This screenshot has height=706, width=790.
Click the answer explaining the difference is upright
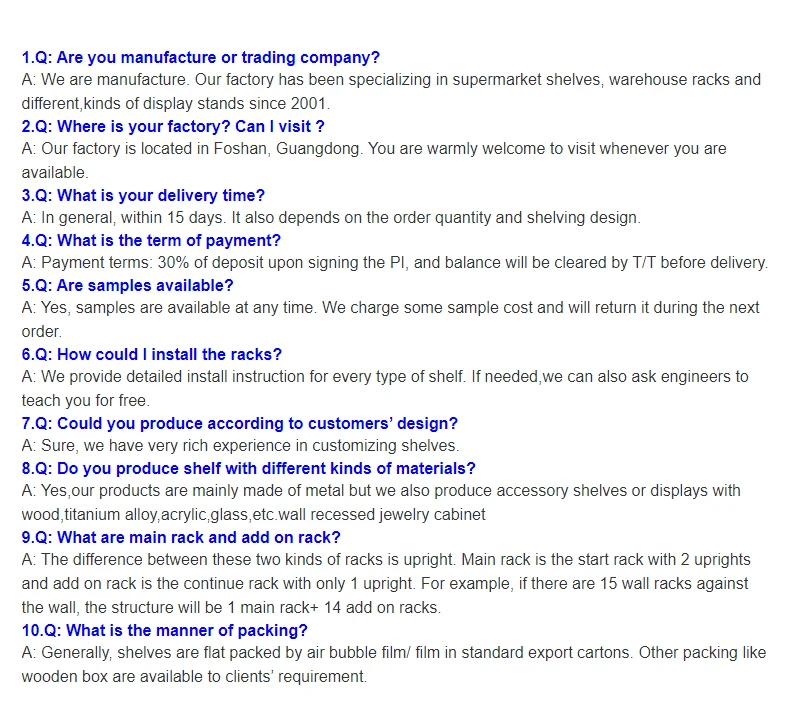[385, 583]
